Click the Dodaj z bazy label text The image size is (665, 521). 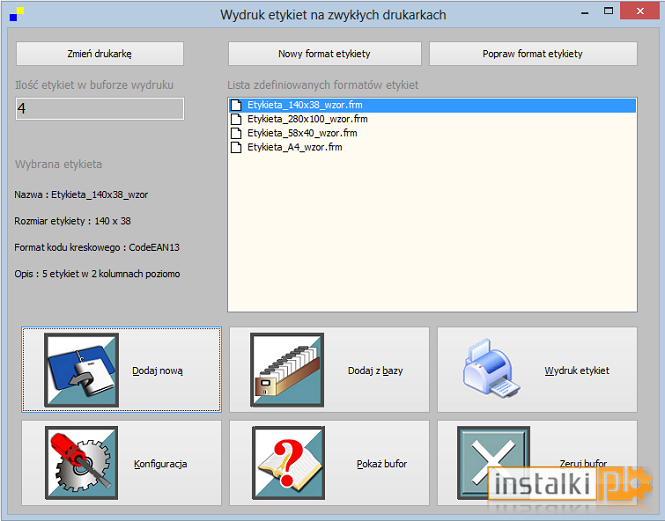[375, 371]
